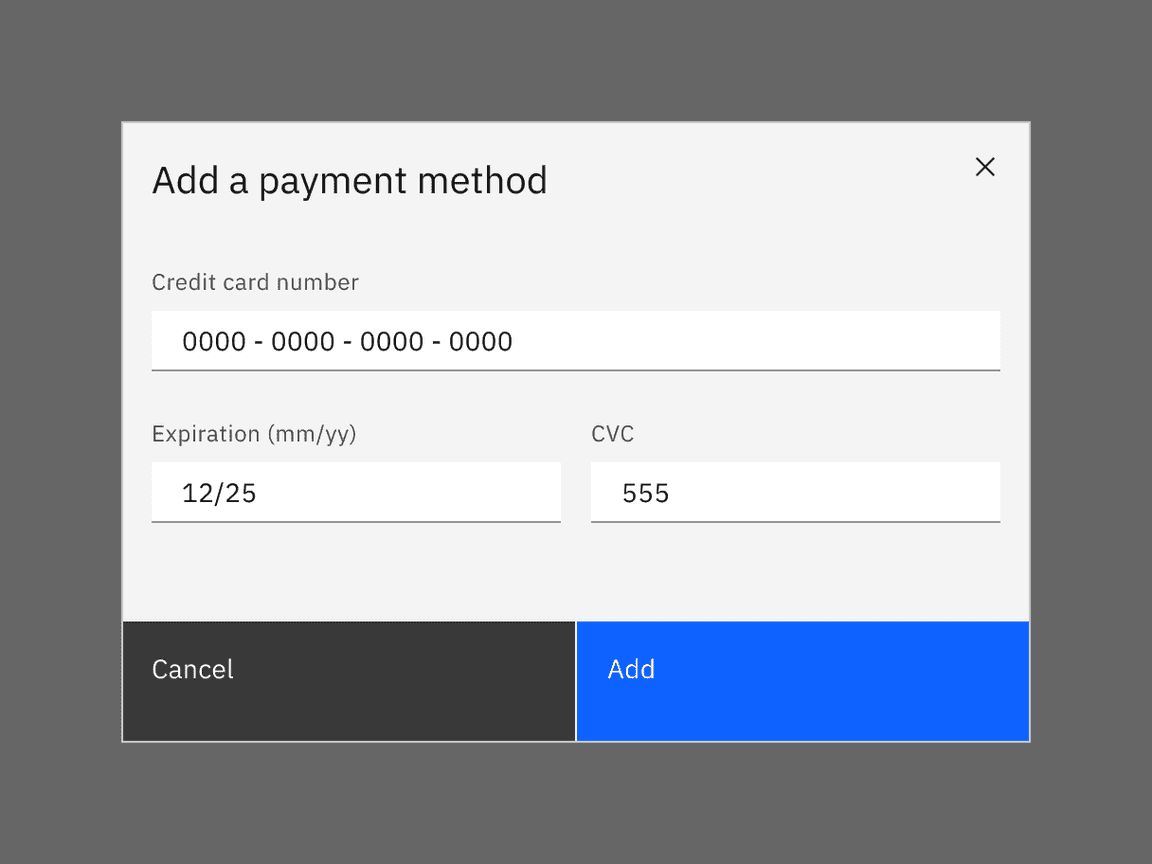Click the CVC label above the field

coord(612,434)
